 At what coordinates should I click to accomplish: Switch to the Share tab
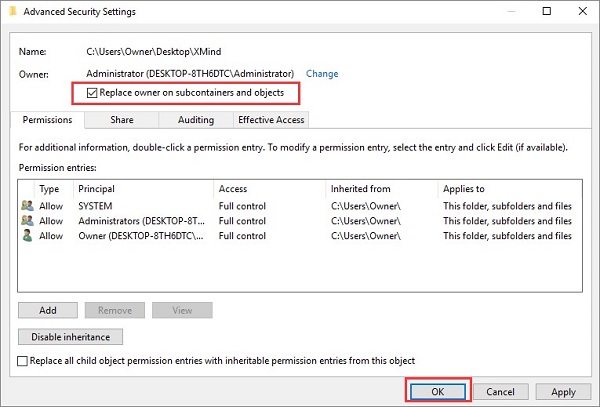tap(122, 120)
